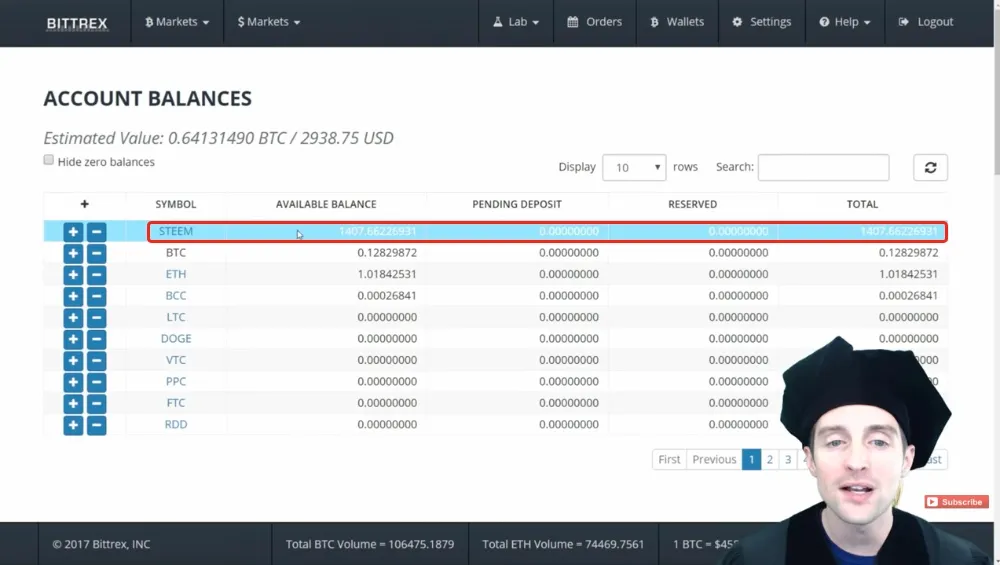Open the PPC symbol link

(x=176, y=381)
